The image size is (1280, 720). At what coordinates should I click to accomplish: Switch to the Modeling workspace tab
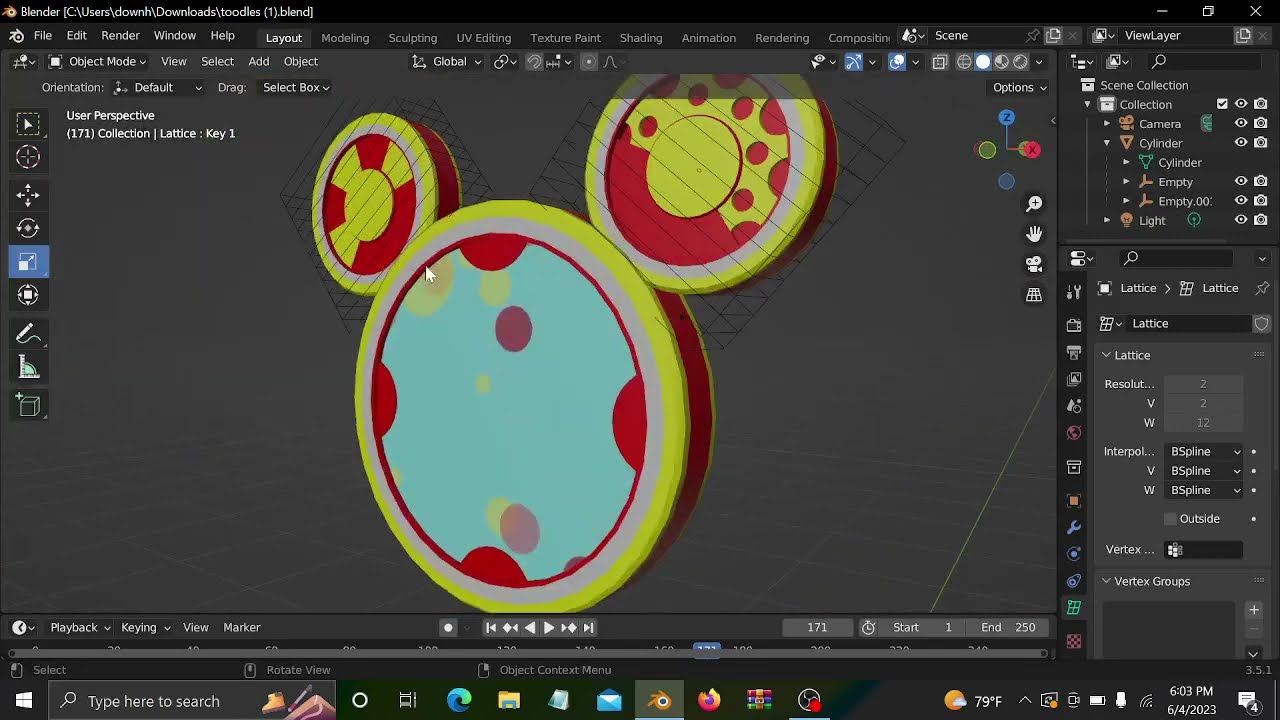click(x=345, y=37)
